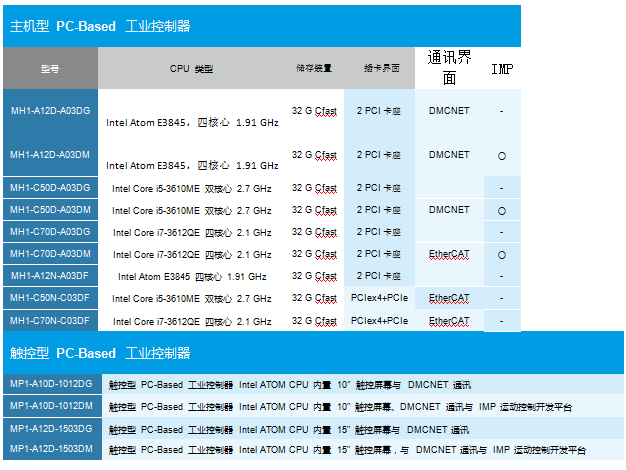
Task: Click EtherCAT in MH1-C50N-C03DF row
Action: coord(449,298)
